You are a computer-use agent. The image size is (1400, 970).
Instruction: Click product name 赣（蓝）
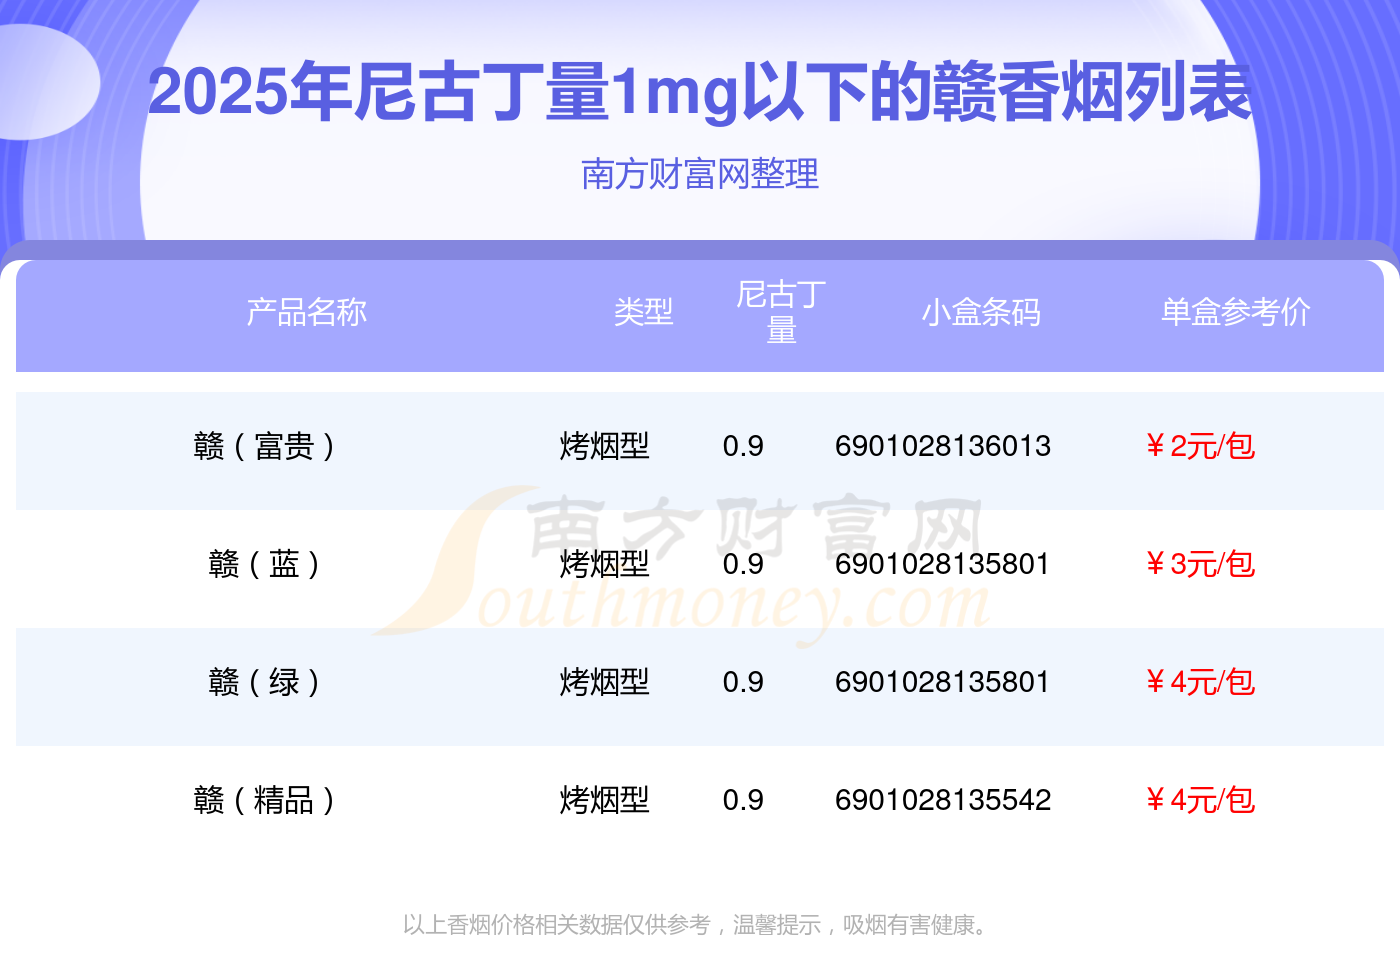coord(264,564)
